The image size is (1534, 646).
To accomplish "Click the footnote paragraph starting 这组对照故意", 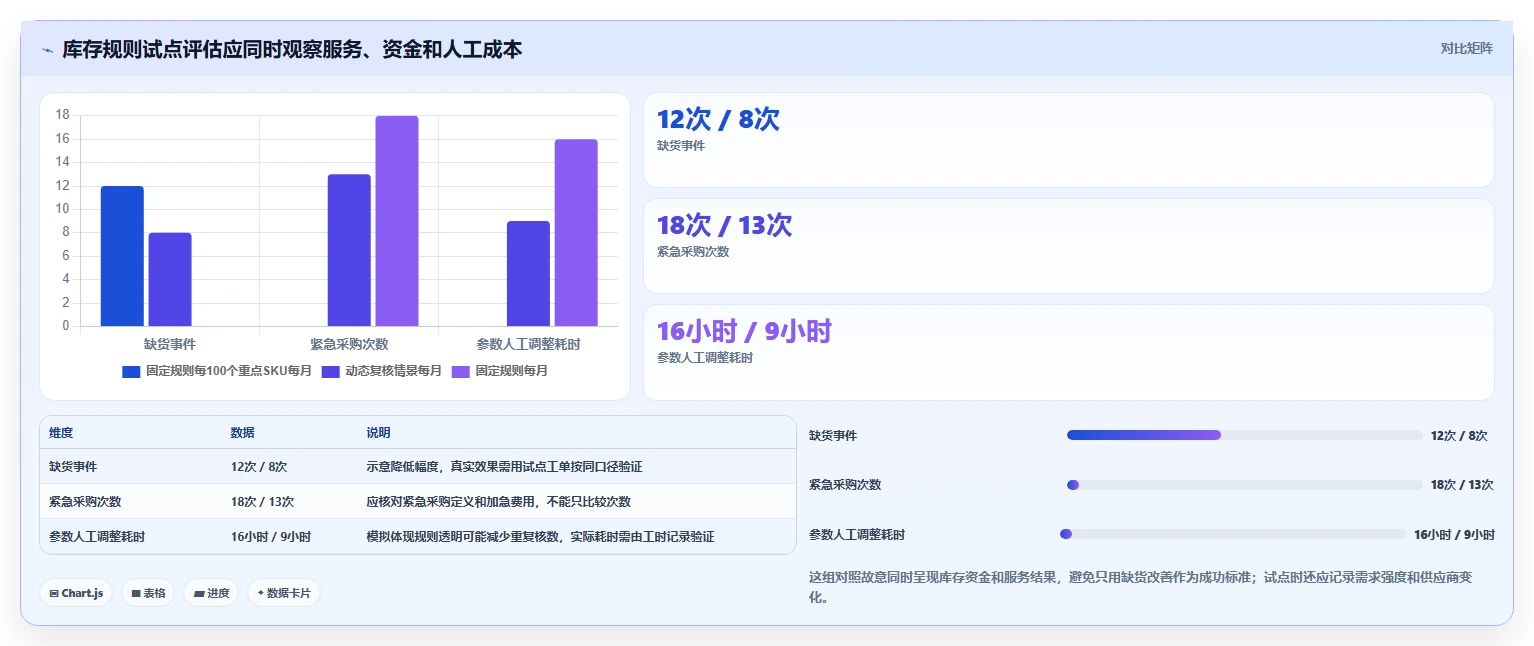I will point(1140,587).
